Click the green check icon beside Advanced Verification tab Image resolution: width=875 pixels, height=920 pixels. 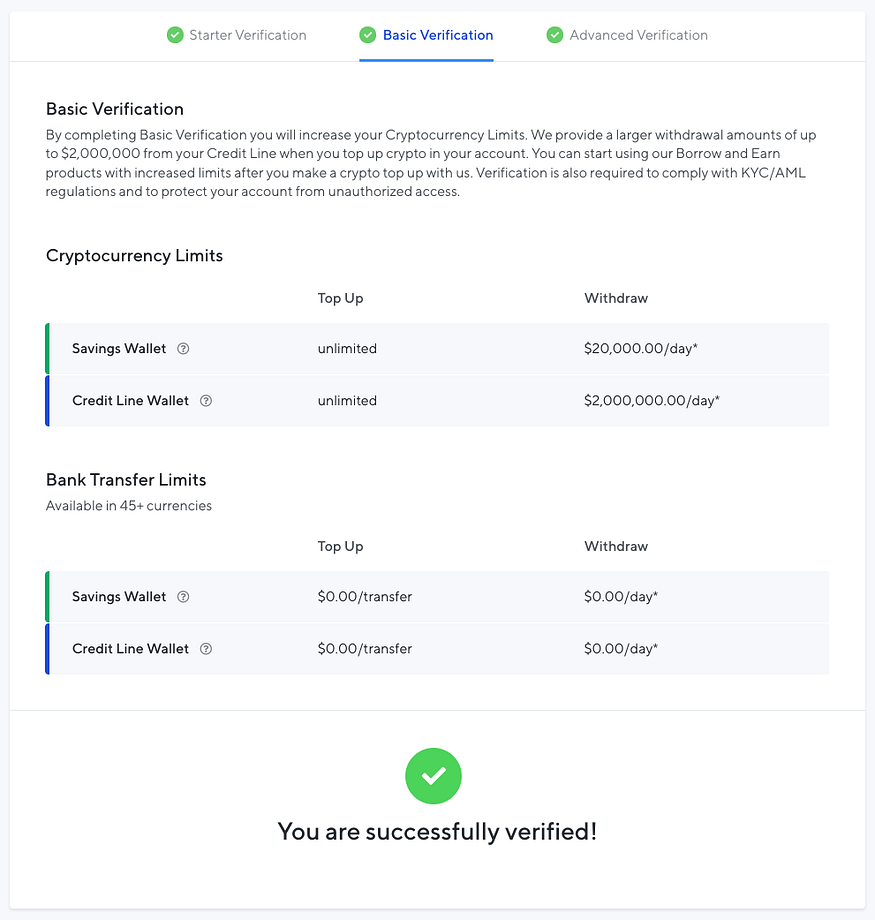point(555,35)
